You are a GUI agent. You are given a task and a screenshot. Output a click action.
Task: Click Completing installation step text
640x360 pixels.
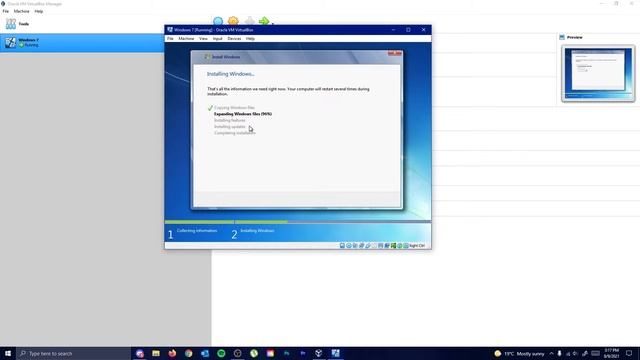(x=235, y=133)
